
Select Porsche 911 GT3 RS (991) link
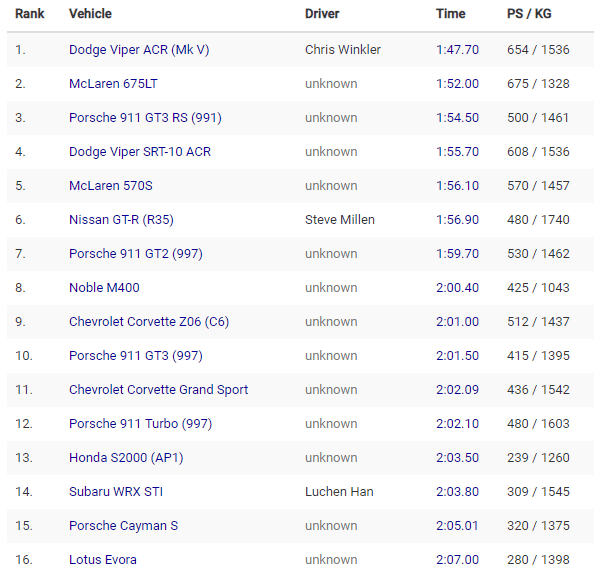(145, 118)
